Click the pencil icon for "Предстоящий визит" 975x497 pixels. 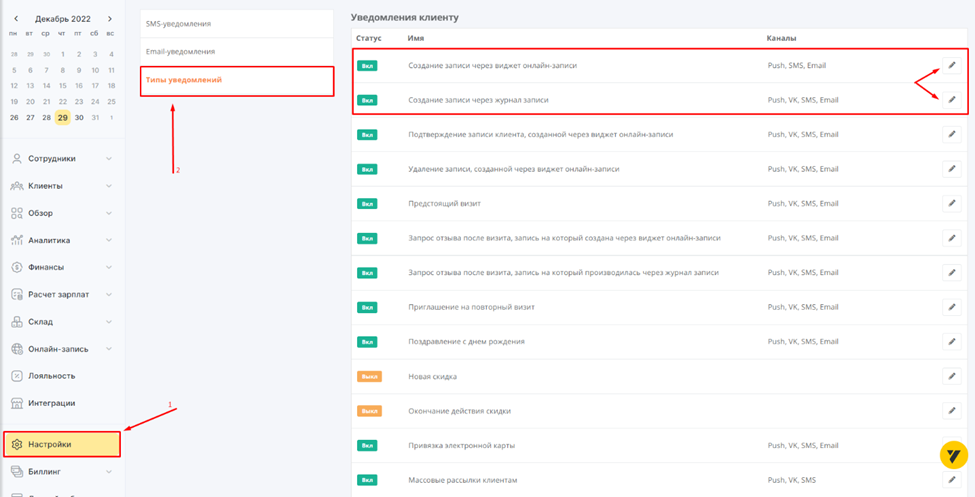point(951,204)
